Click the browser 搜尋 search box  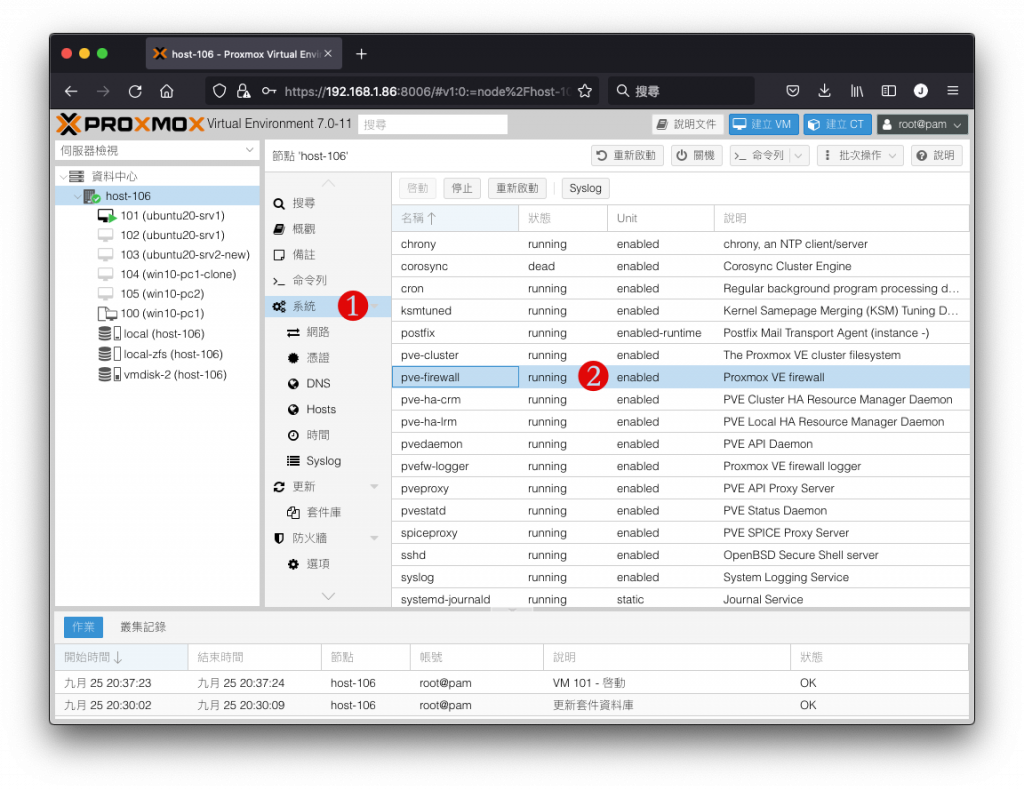point(681,91)
